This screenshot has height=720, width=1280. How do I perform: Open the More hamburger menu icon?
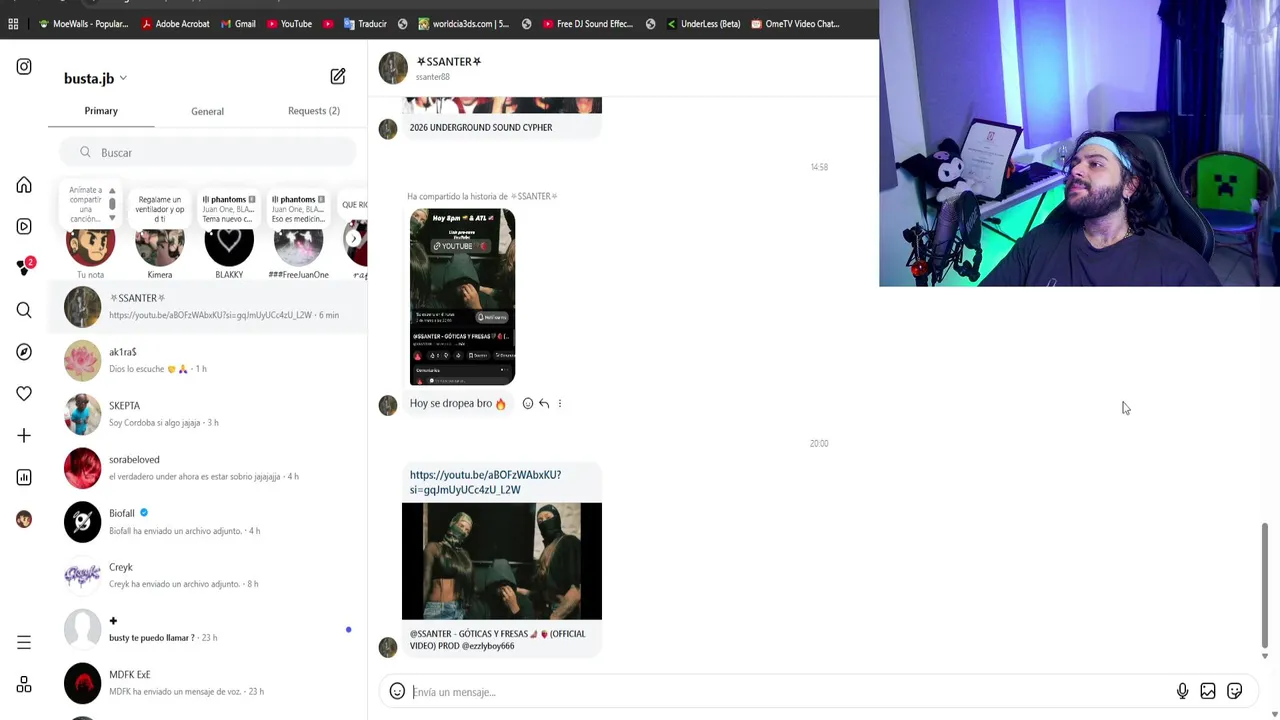[x=24, y=642]
